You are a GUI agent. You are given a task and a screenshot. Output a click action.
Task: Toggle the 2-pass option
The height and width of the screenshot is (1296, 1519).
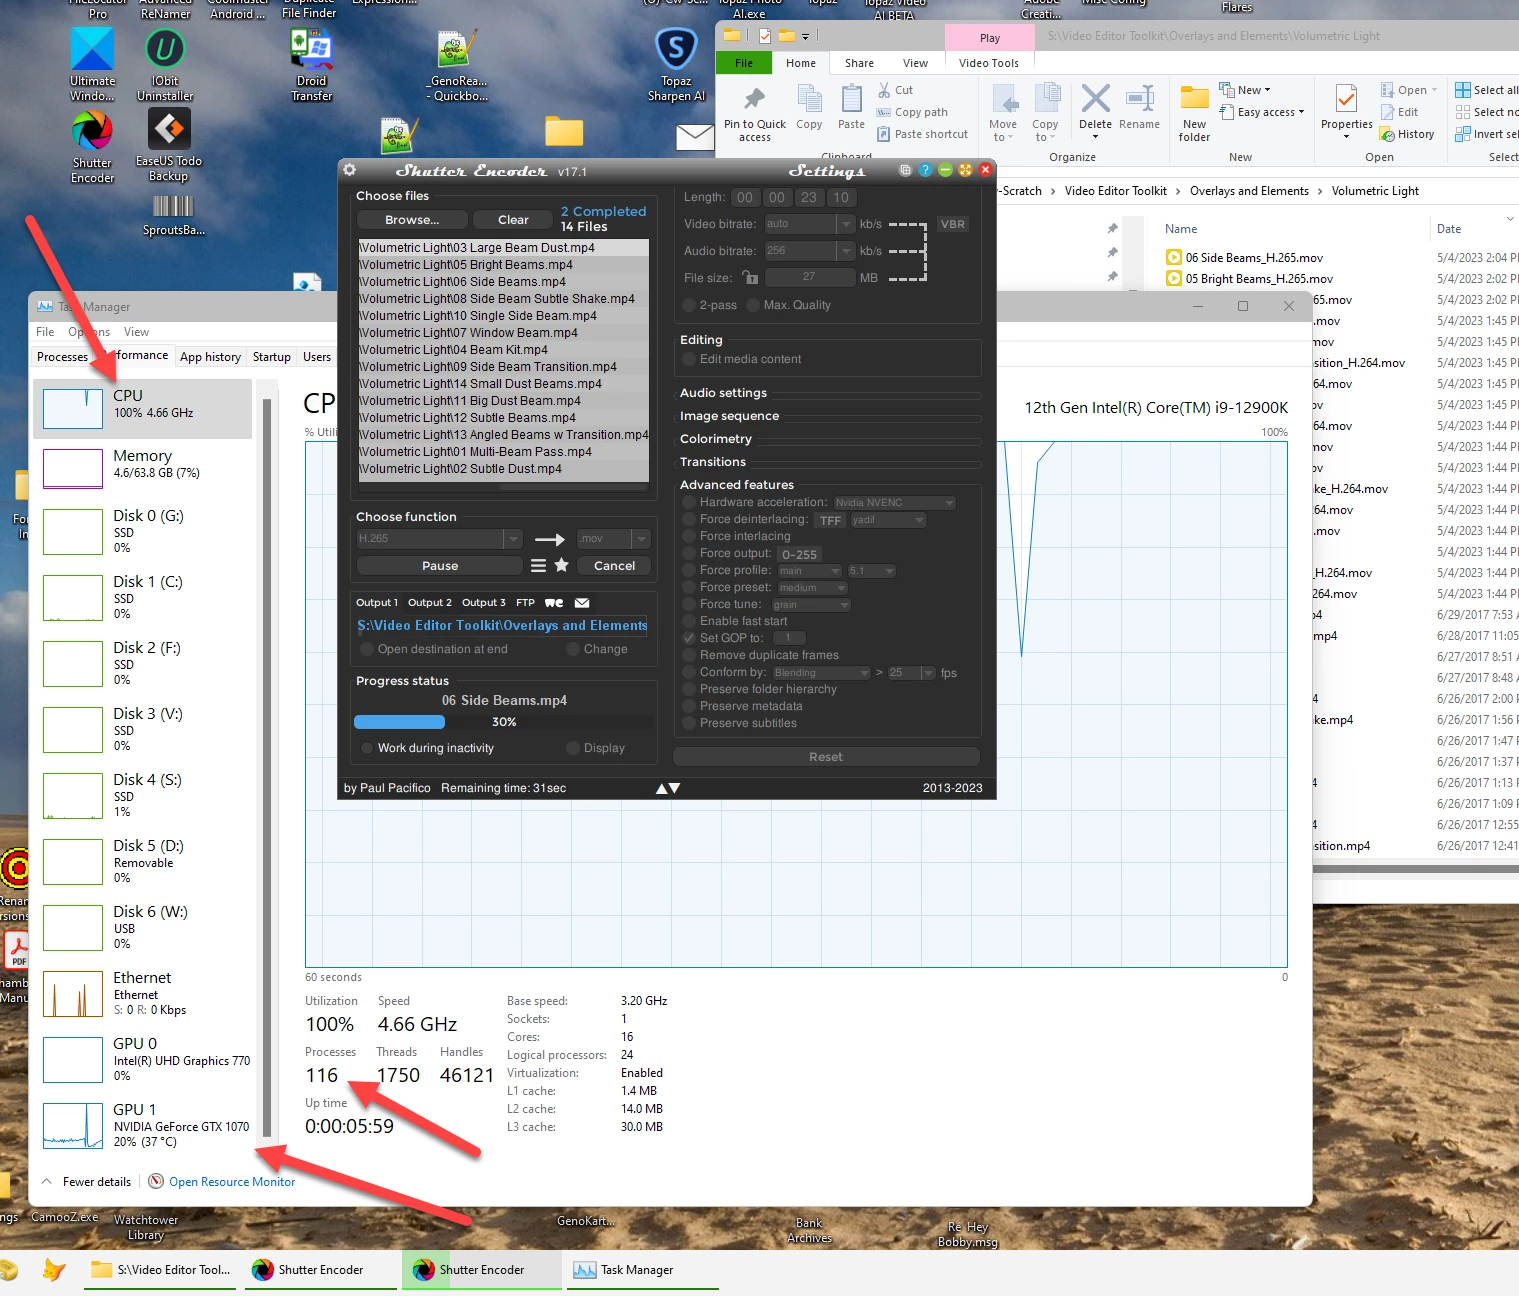[x=689, y=305]
